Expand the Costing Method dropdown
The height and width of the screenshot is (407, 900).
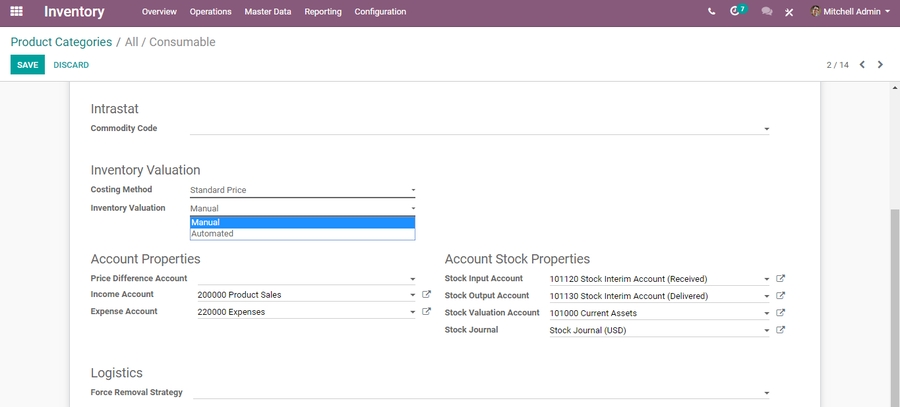[x=302, y=190]
